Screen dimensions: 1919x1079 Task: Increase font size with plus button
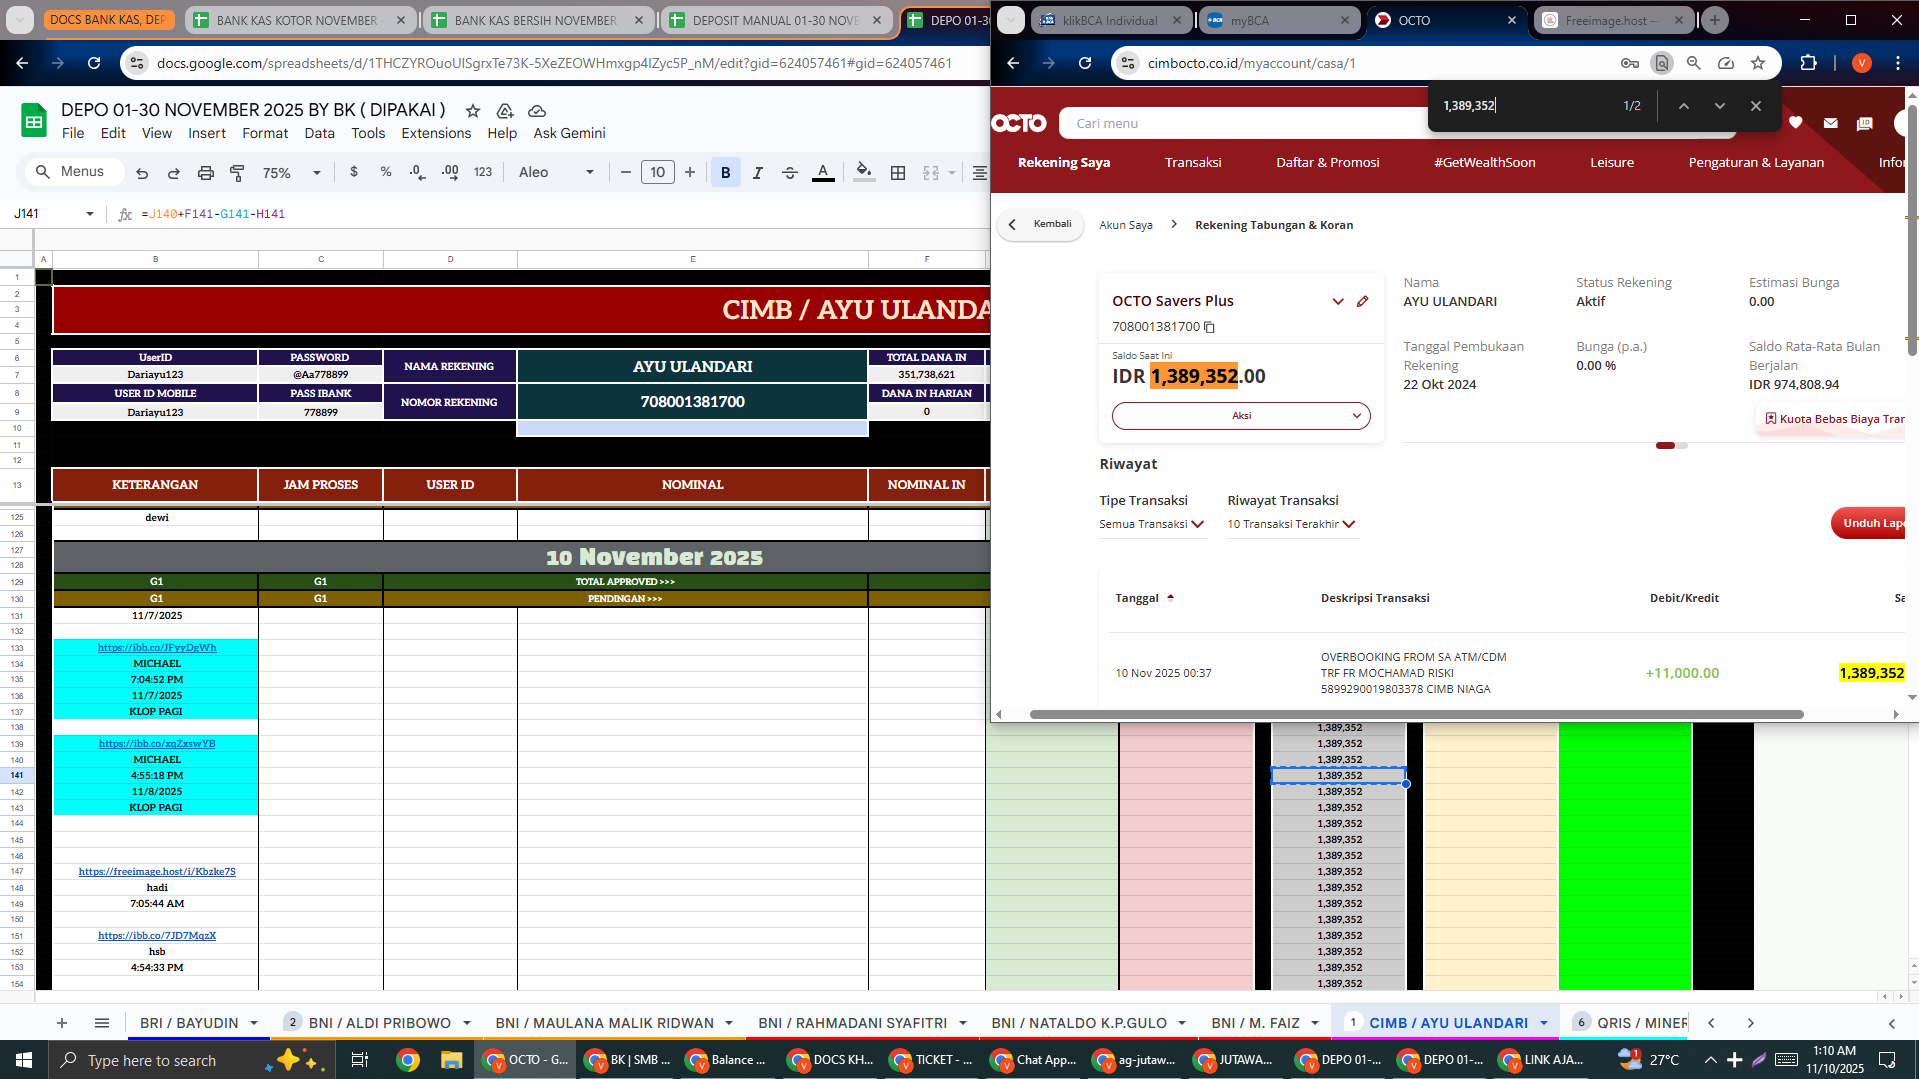(690, 172)
